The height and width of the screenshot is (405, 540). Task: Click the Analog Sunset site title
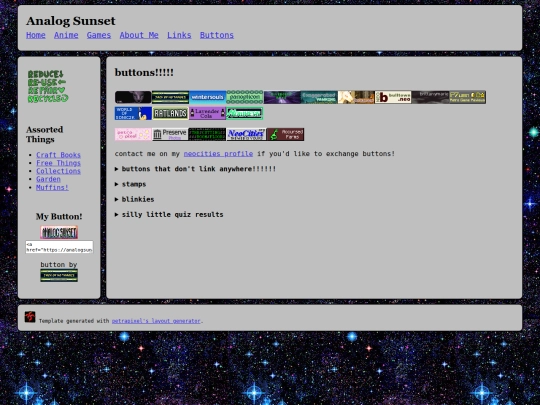(x=71, y=21)
